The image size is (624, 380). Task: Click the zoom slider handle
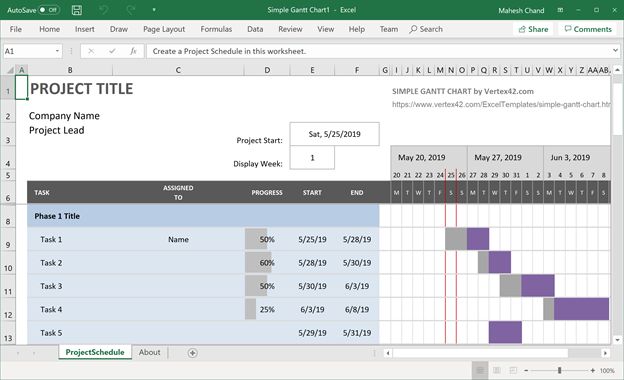coord(560,370)
